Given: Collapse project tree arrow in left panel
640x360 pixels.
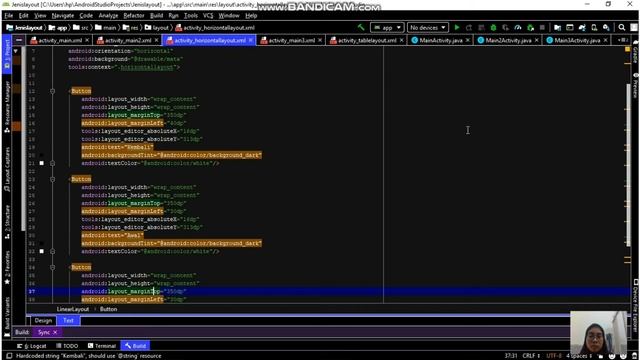Looking at the screenshot, I should (x=16, y=51).
